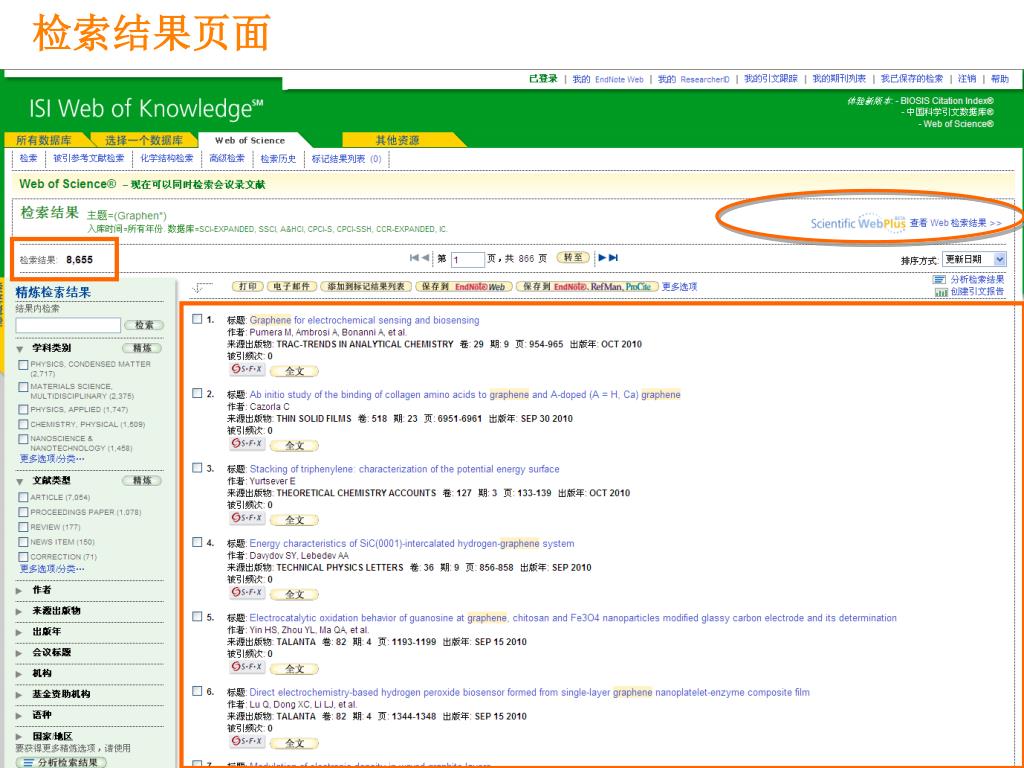Tick NEWS ITEM document type checkbox
The width and height of the screenshot is (1024, 768).
coord(24,542)
